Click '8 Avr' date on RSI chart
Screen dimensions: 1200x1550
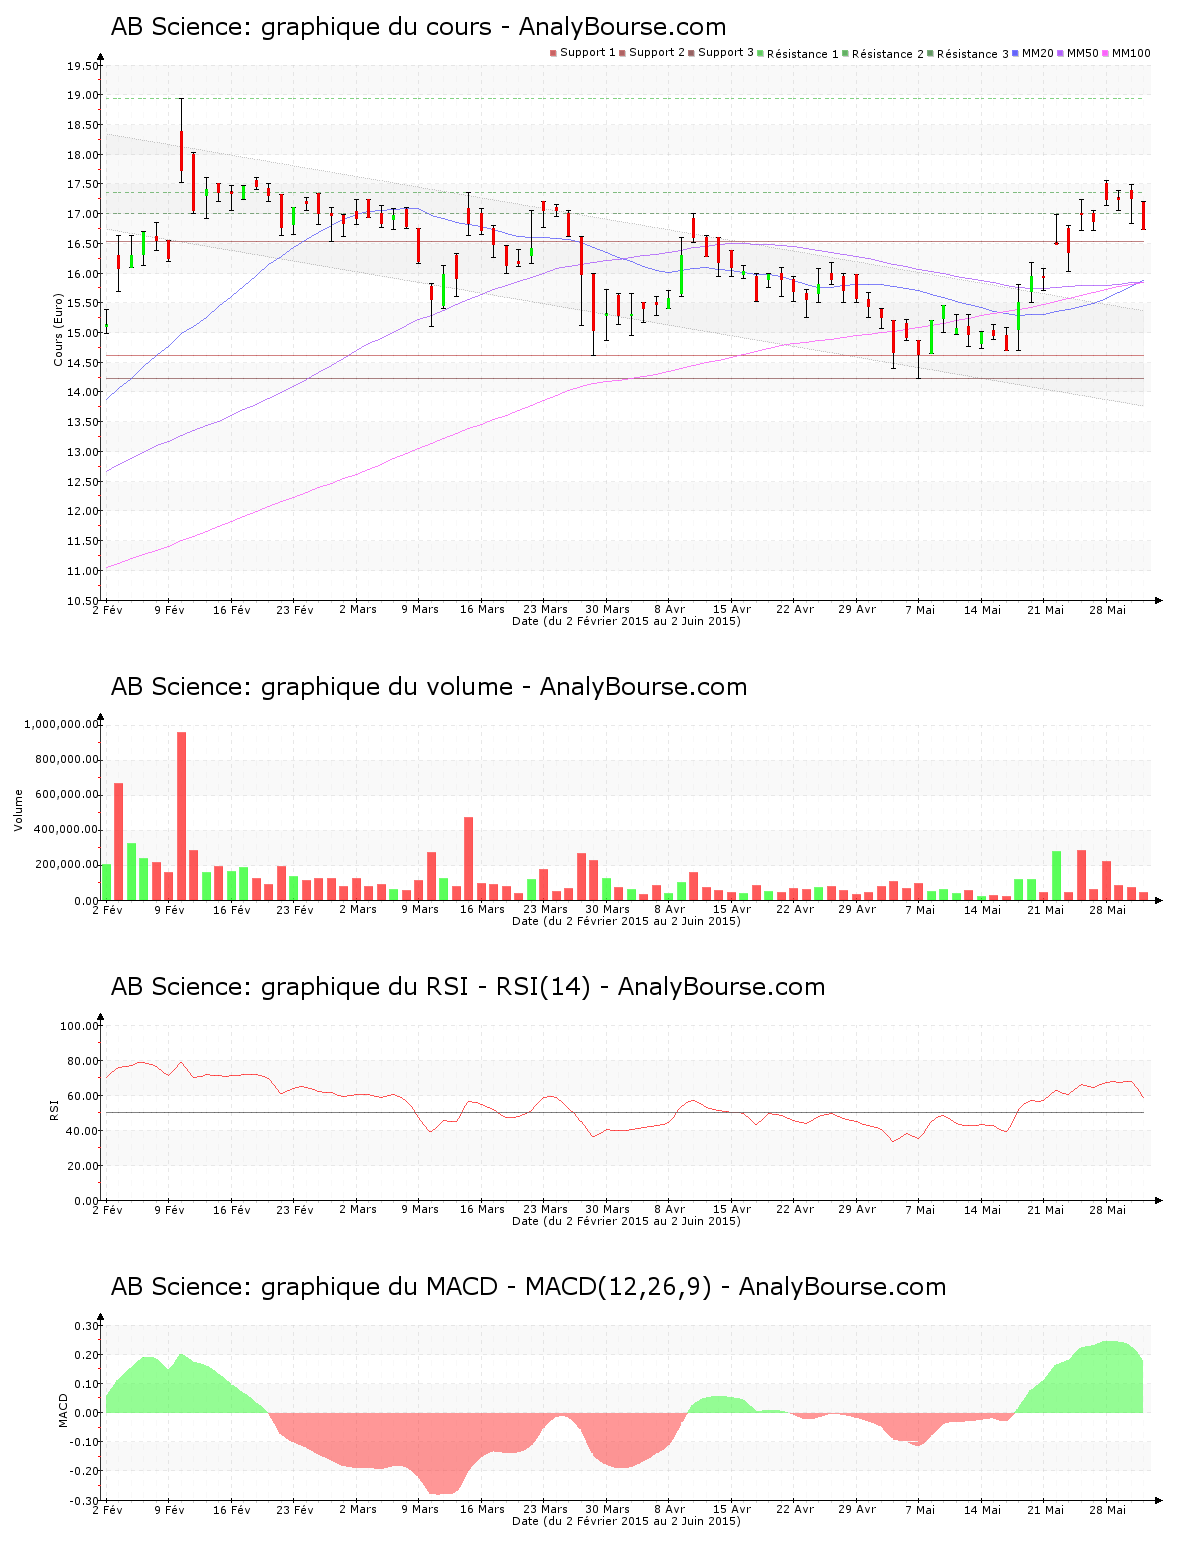coord(670,1210)
